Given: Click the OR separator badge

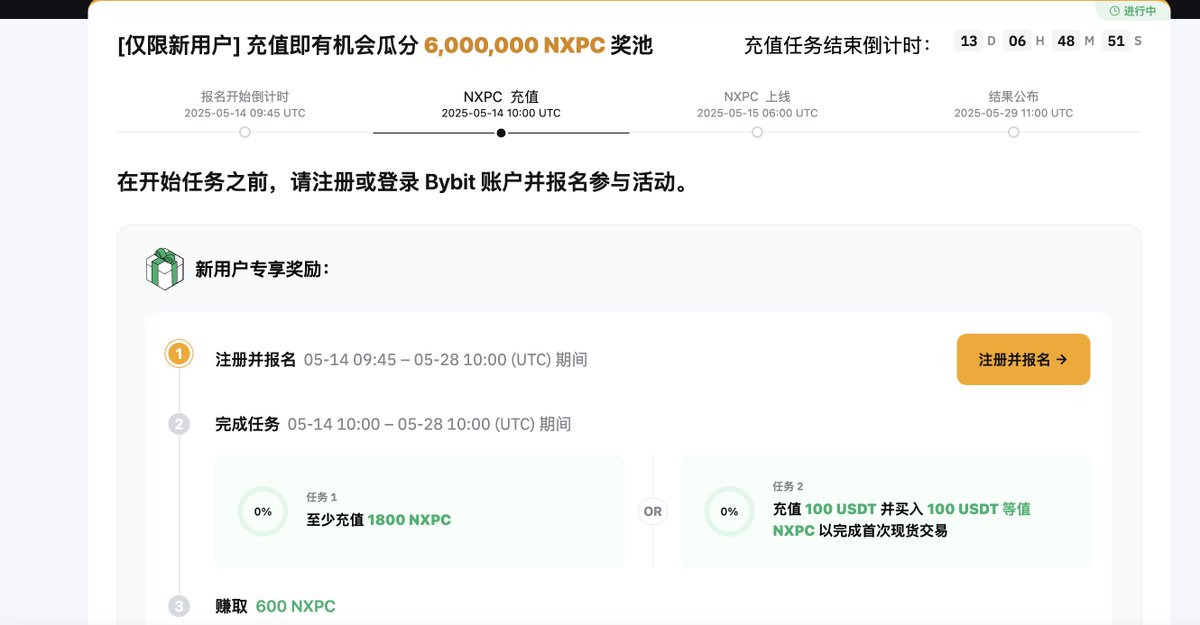Looking at the screenshot, I should pos(653,511).
